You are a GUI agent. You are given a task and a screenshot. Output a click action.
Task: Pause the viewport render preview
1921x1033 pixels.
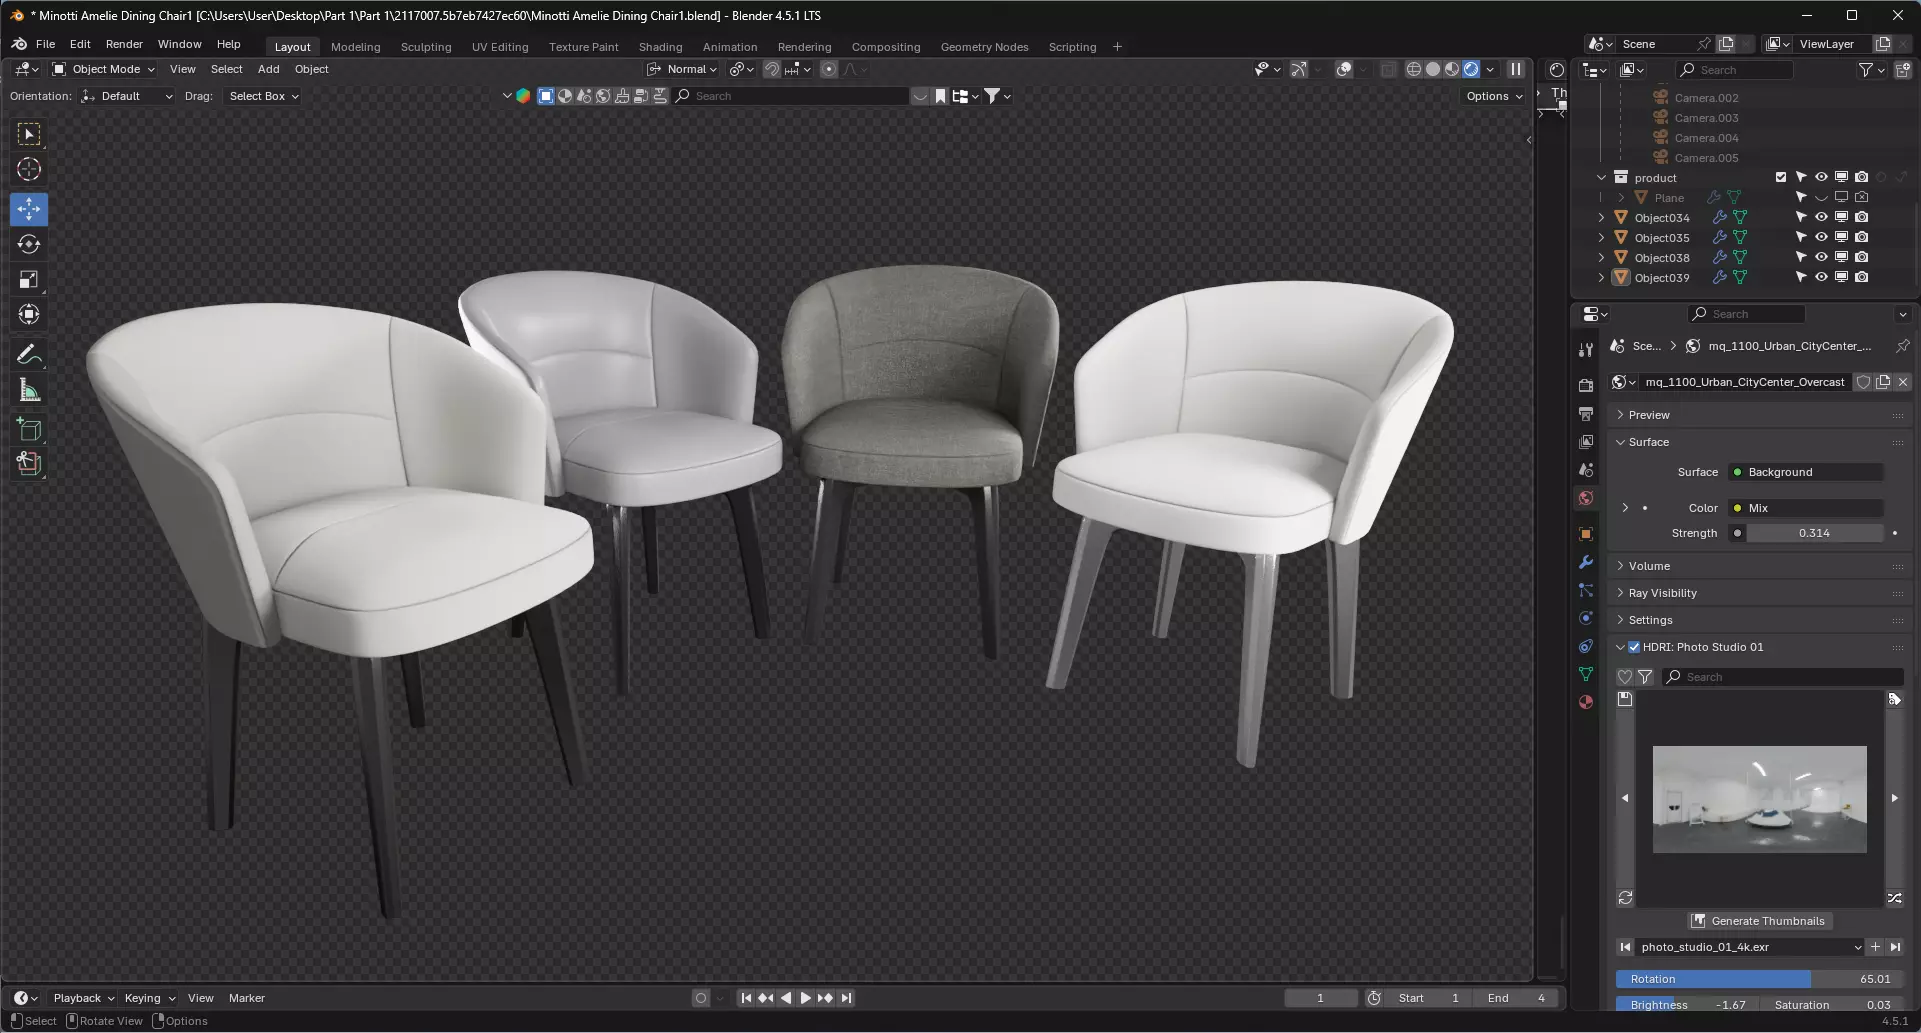pos(1516,69)
